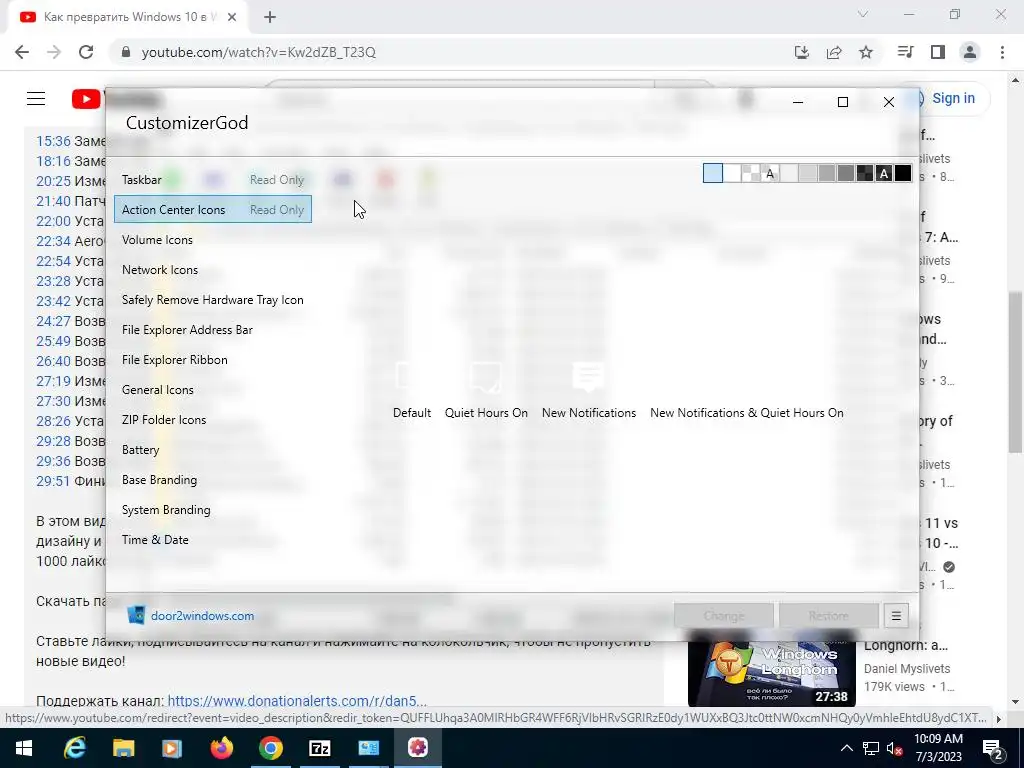Pick the light blue preview background swatch
1024x768 pixels.
[712, 173]
